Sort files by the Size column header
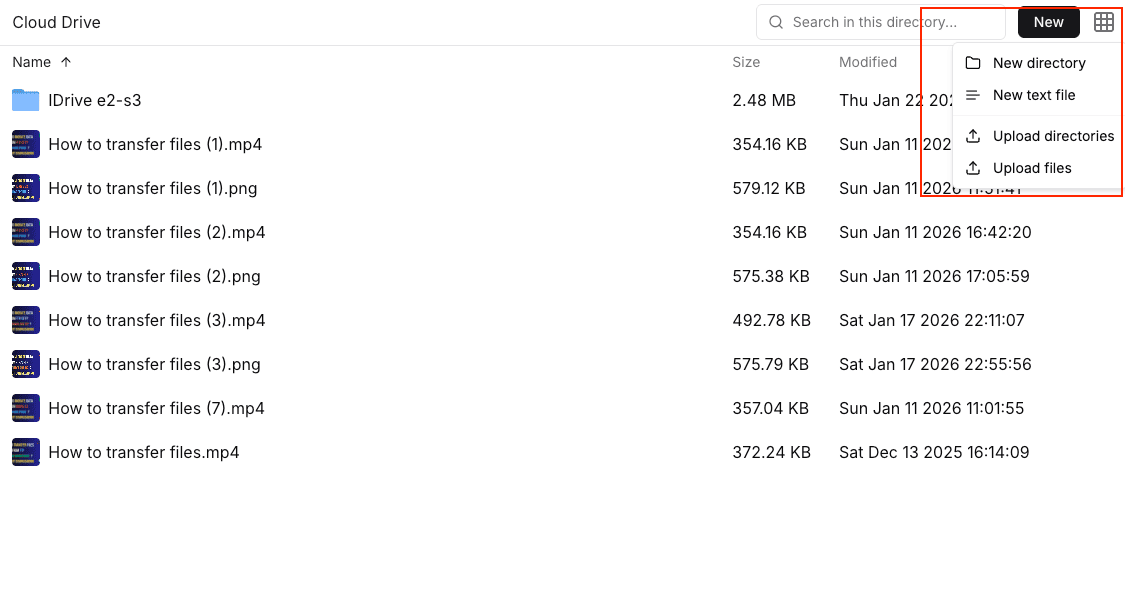The width and height of the screenshot is (1125, 592). tap(746, 61)
